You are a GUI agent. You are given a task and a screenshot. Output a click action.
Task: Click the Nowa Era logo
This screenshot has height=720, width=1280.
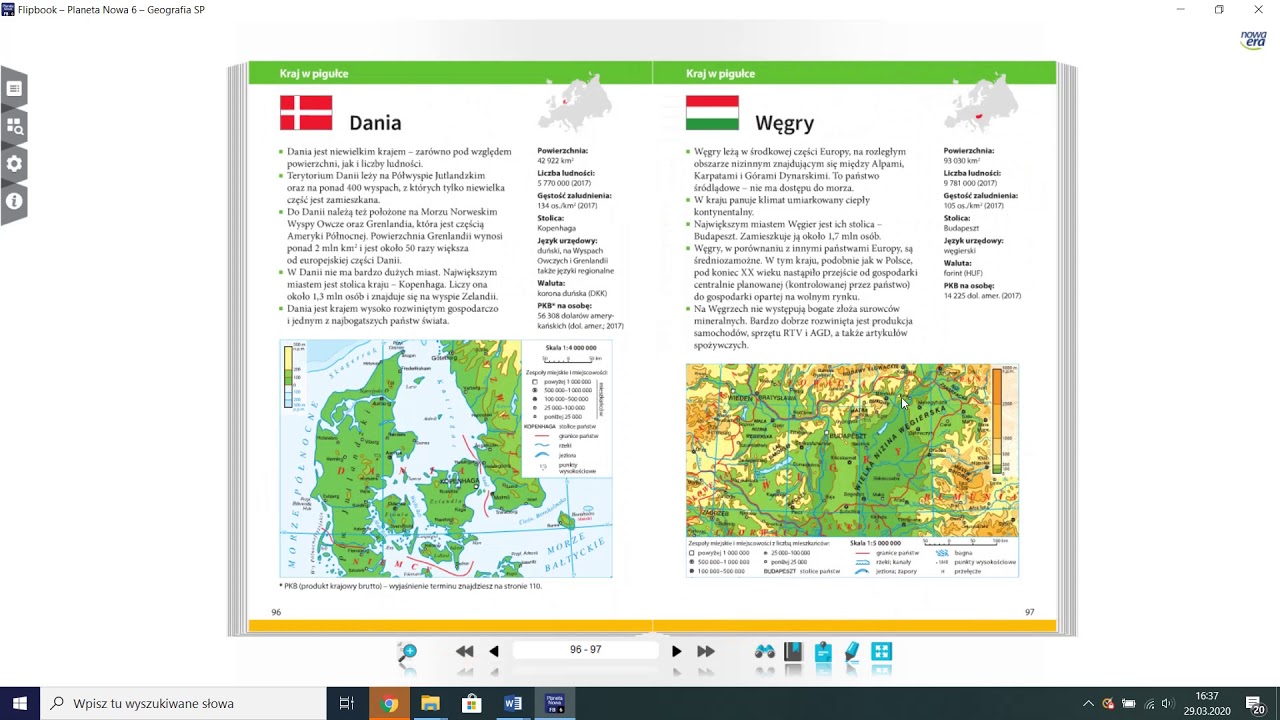tap(1253, 39)
